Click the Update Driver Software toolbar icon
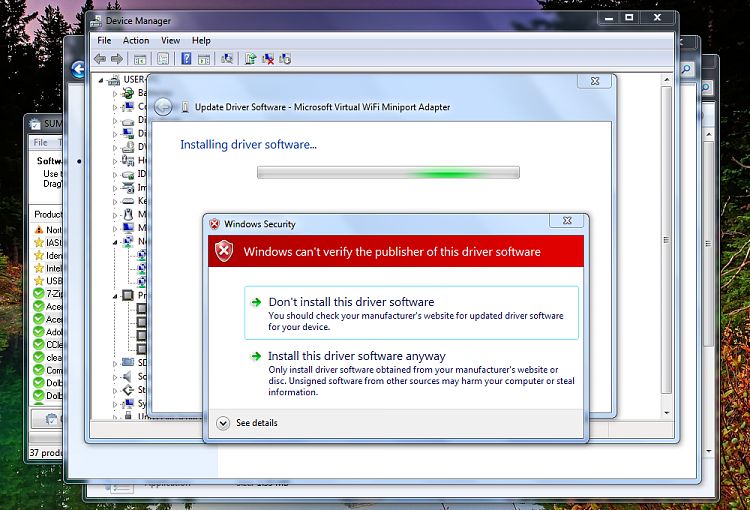Viewport: 750px width, 510px height. (251, 59)
